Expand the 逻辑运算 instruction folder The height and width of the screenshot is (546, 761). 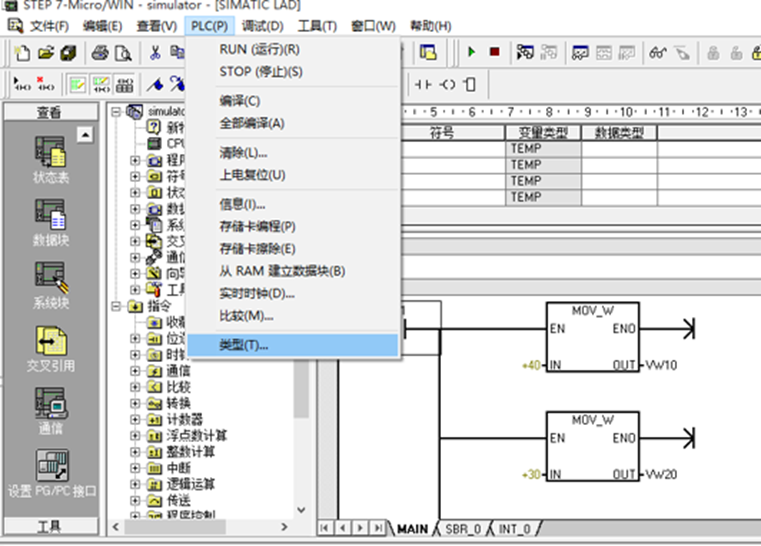135,484
